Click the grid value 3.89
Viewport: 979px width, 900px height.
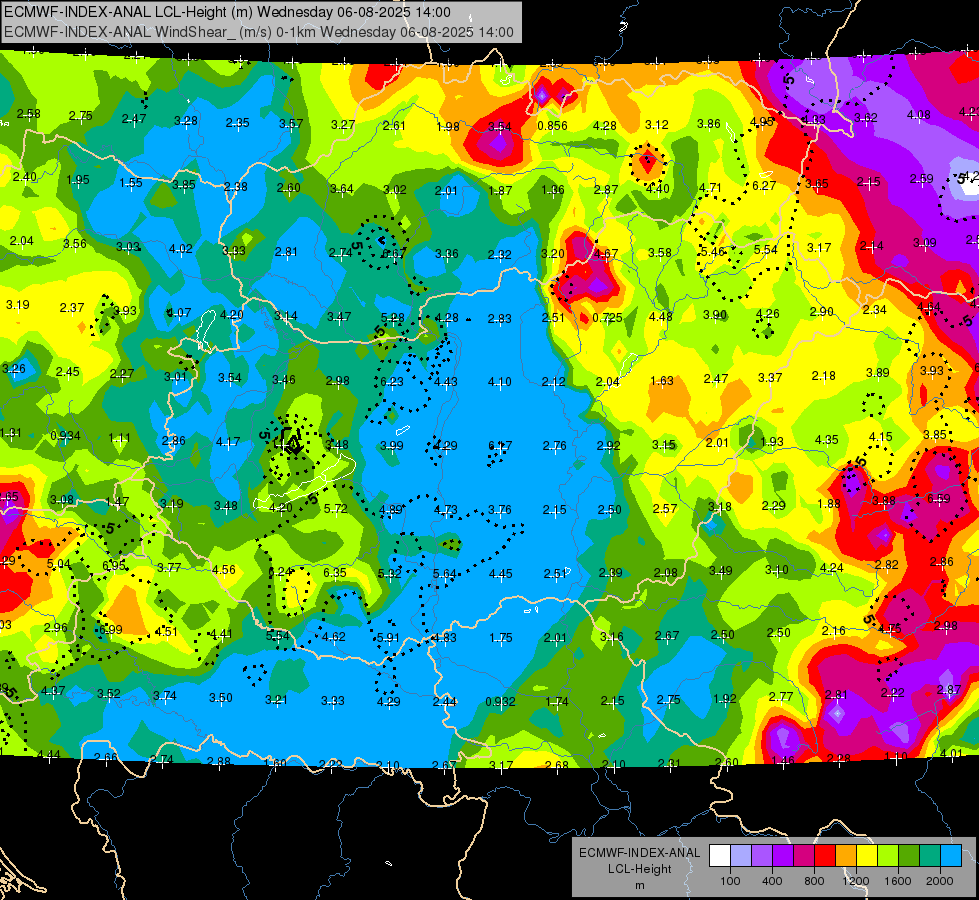tap(878, 372)
